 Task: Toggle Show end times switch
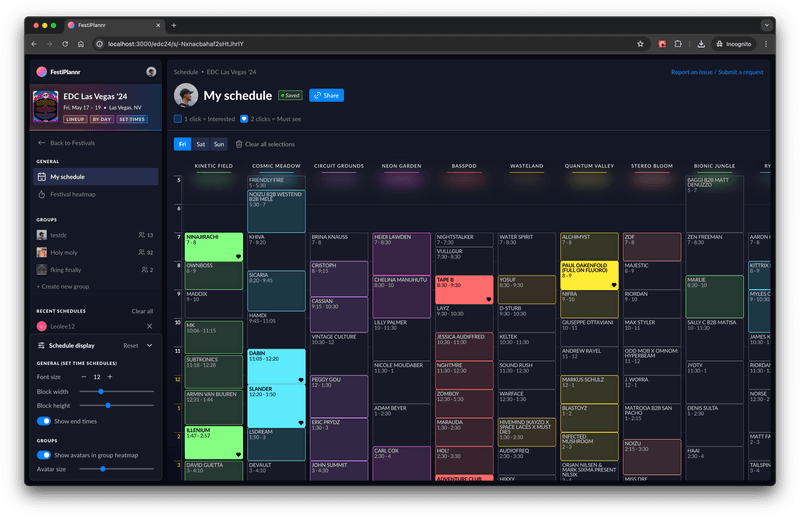point(45,421)
